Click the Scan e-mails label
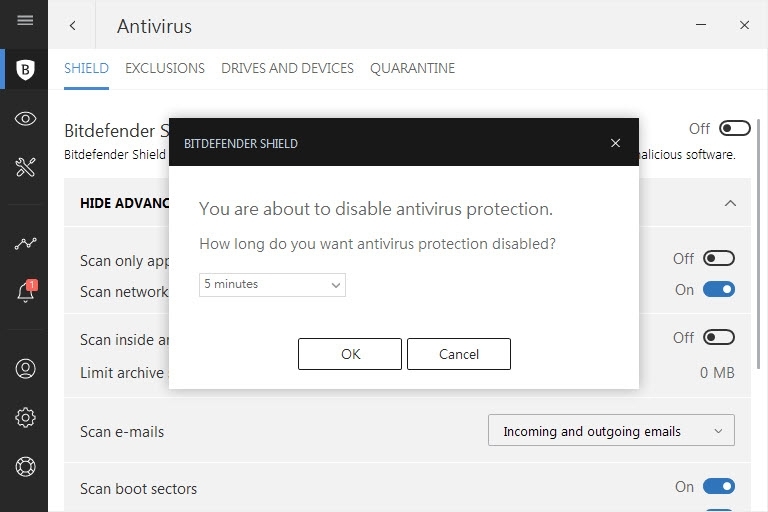The height and width of the screenshot is (512, 768). (x=122, y=432)
